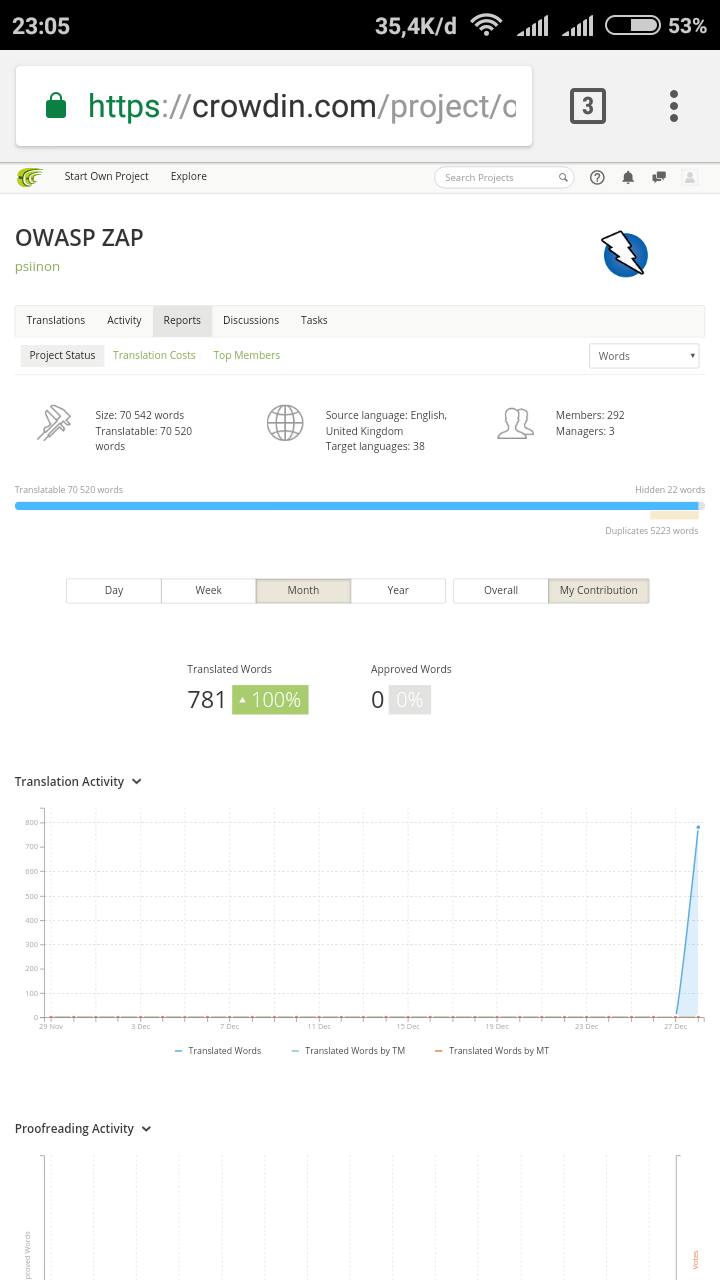Click the 781 translated words value
720x1280 pixels.
point(207,700)
